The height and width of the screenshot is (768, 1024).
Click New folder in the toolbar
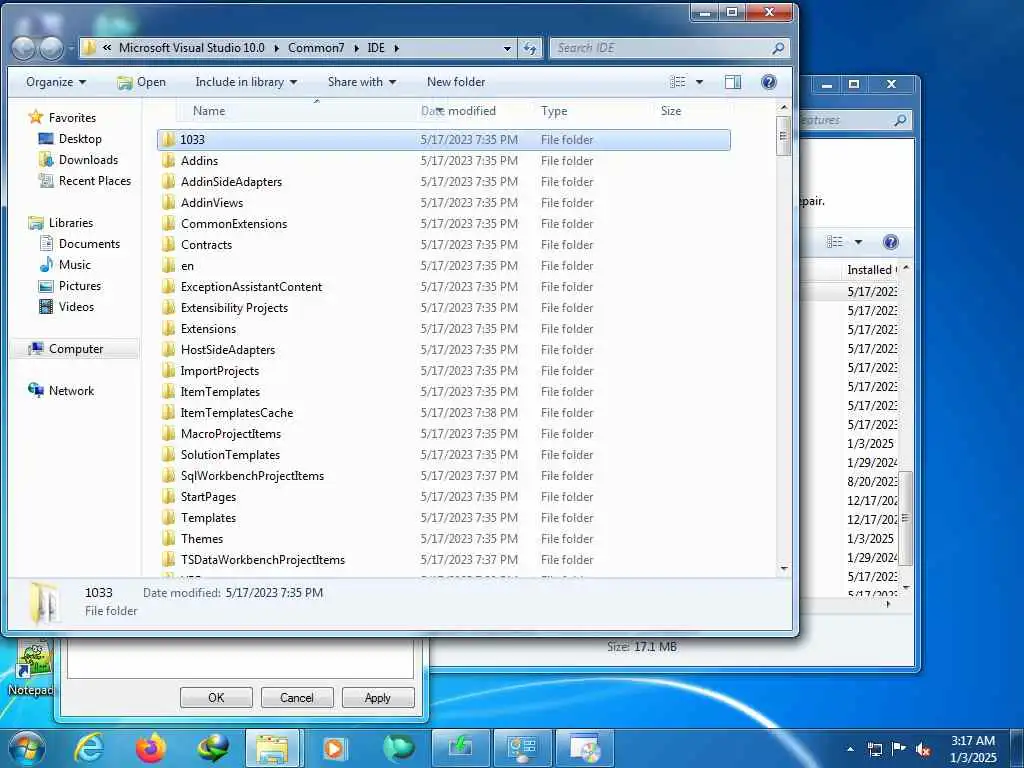(x=456, y=82)
